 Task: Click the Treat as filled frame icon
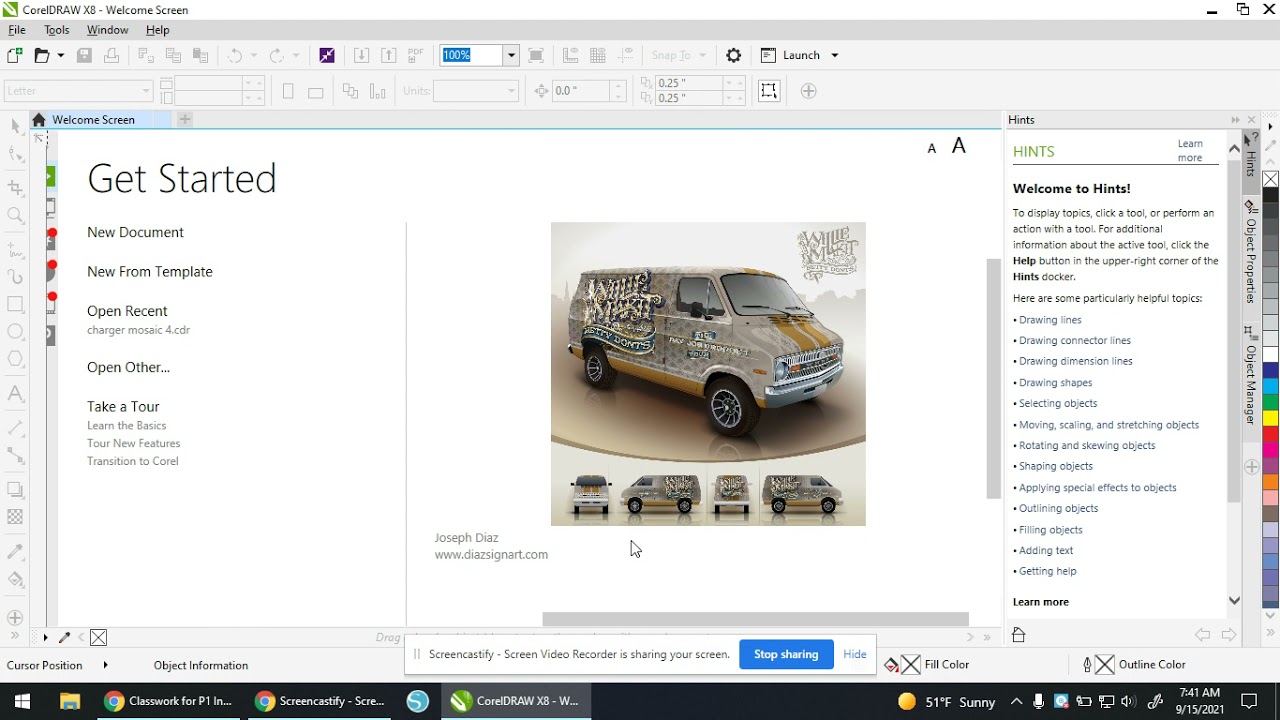[769, 91]
